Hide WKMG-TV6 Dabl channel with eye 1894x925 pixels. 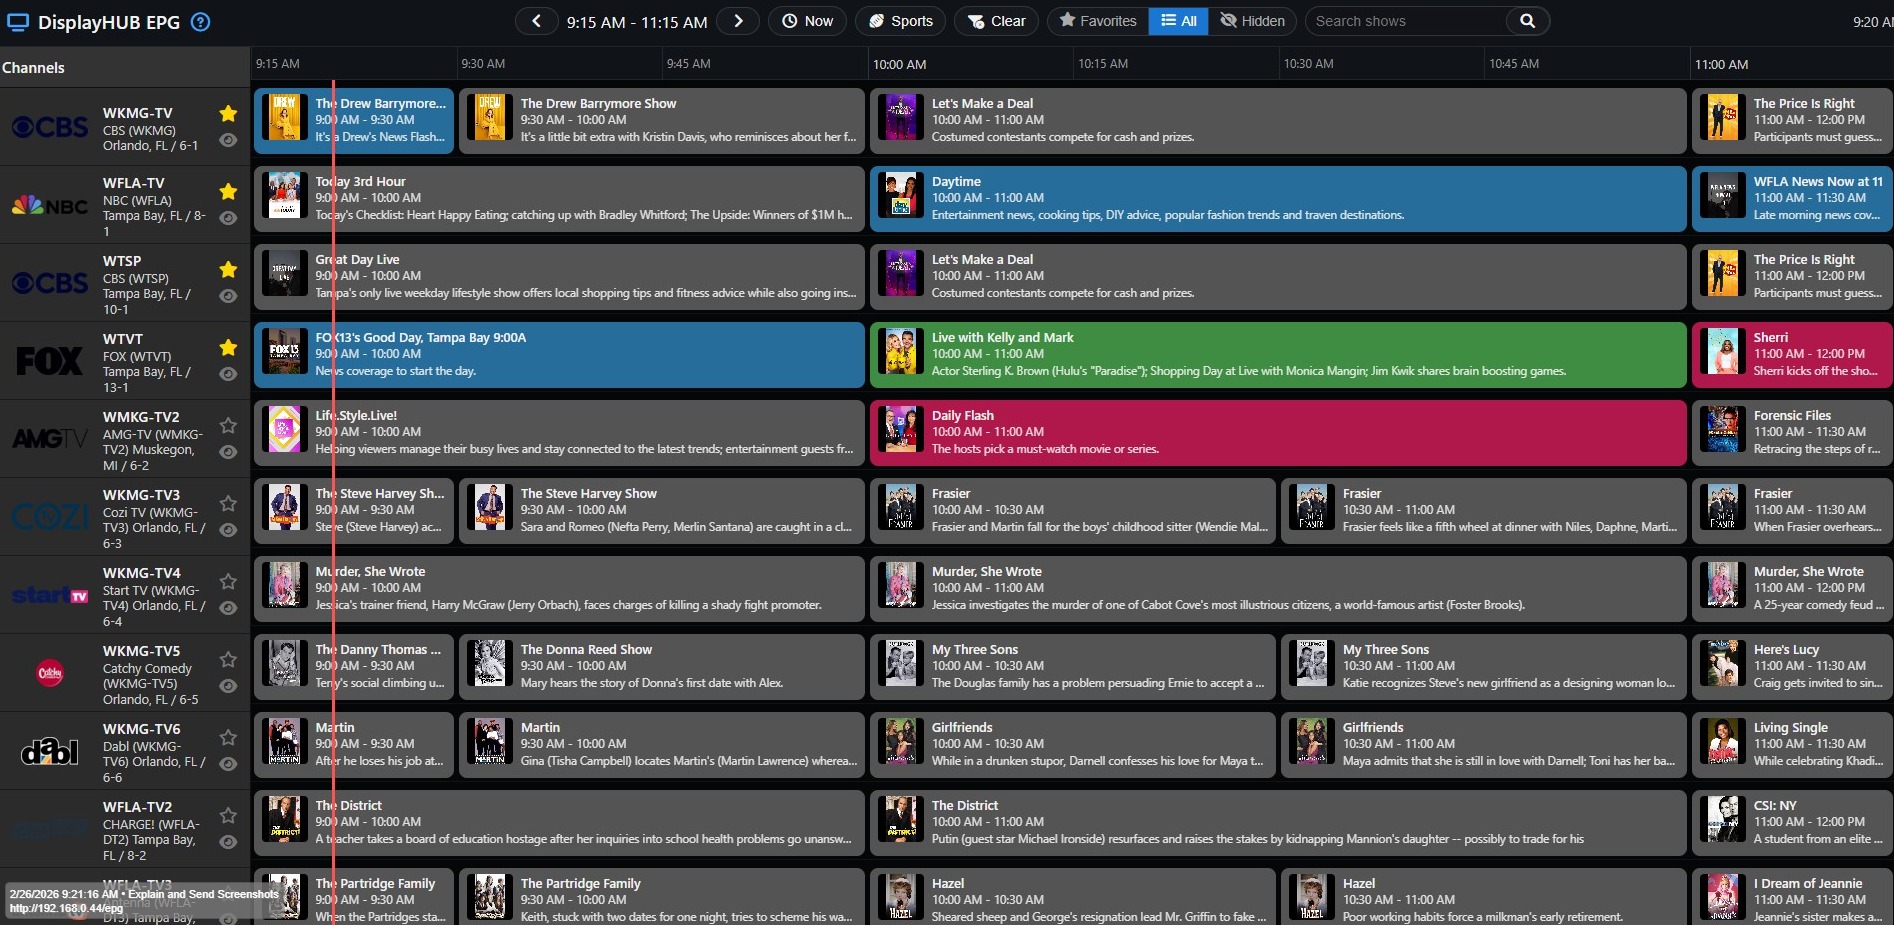[228, 764]
